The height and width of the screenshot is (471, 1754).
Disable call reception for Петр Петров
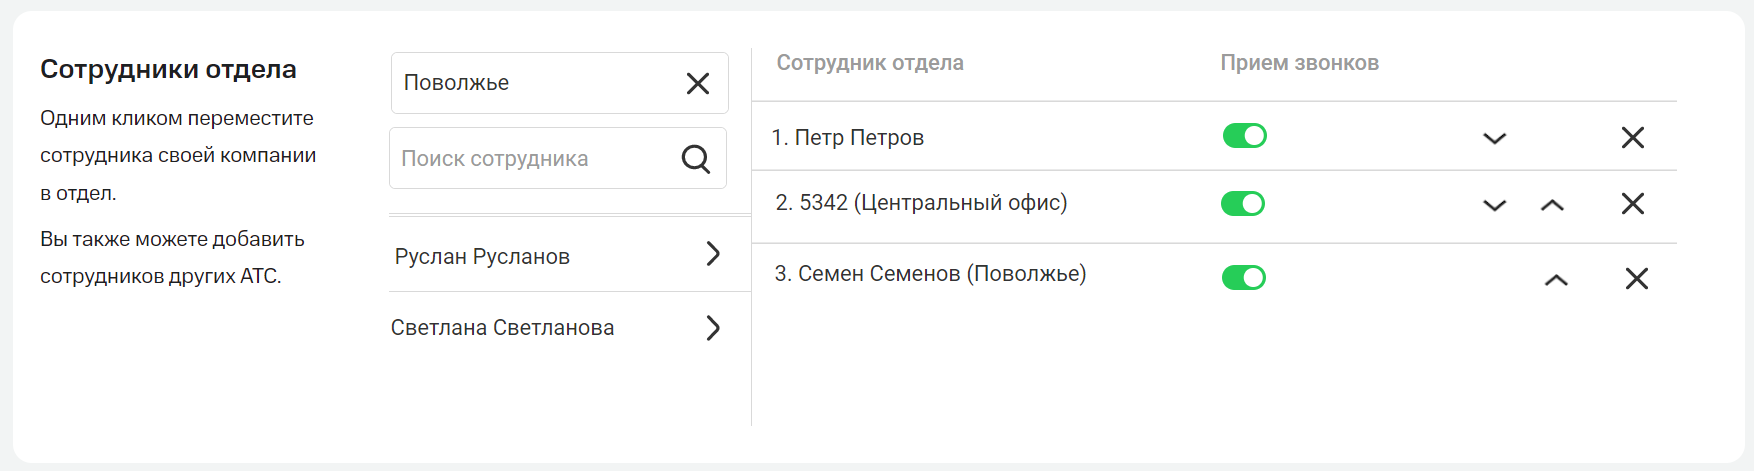point(1244,136)
